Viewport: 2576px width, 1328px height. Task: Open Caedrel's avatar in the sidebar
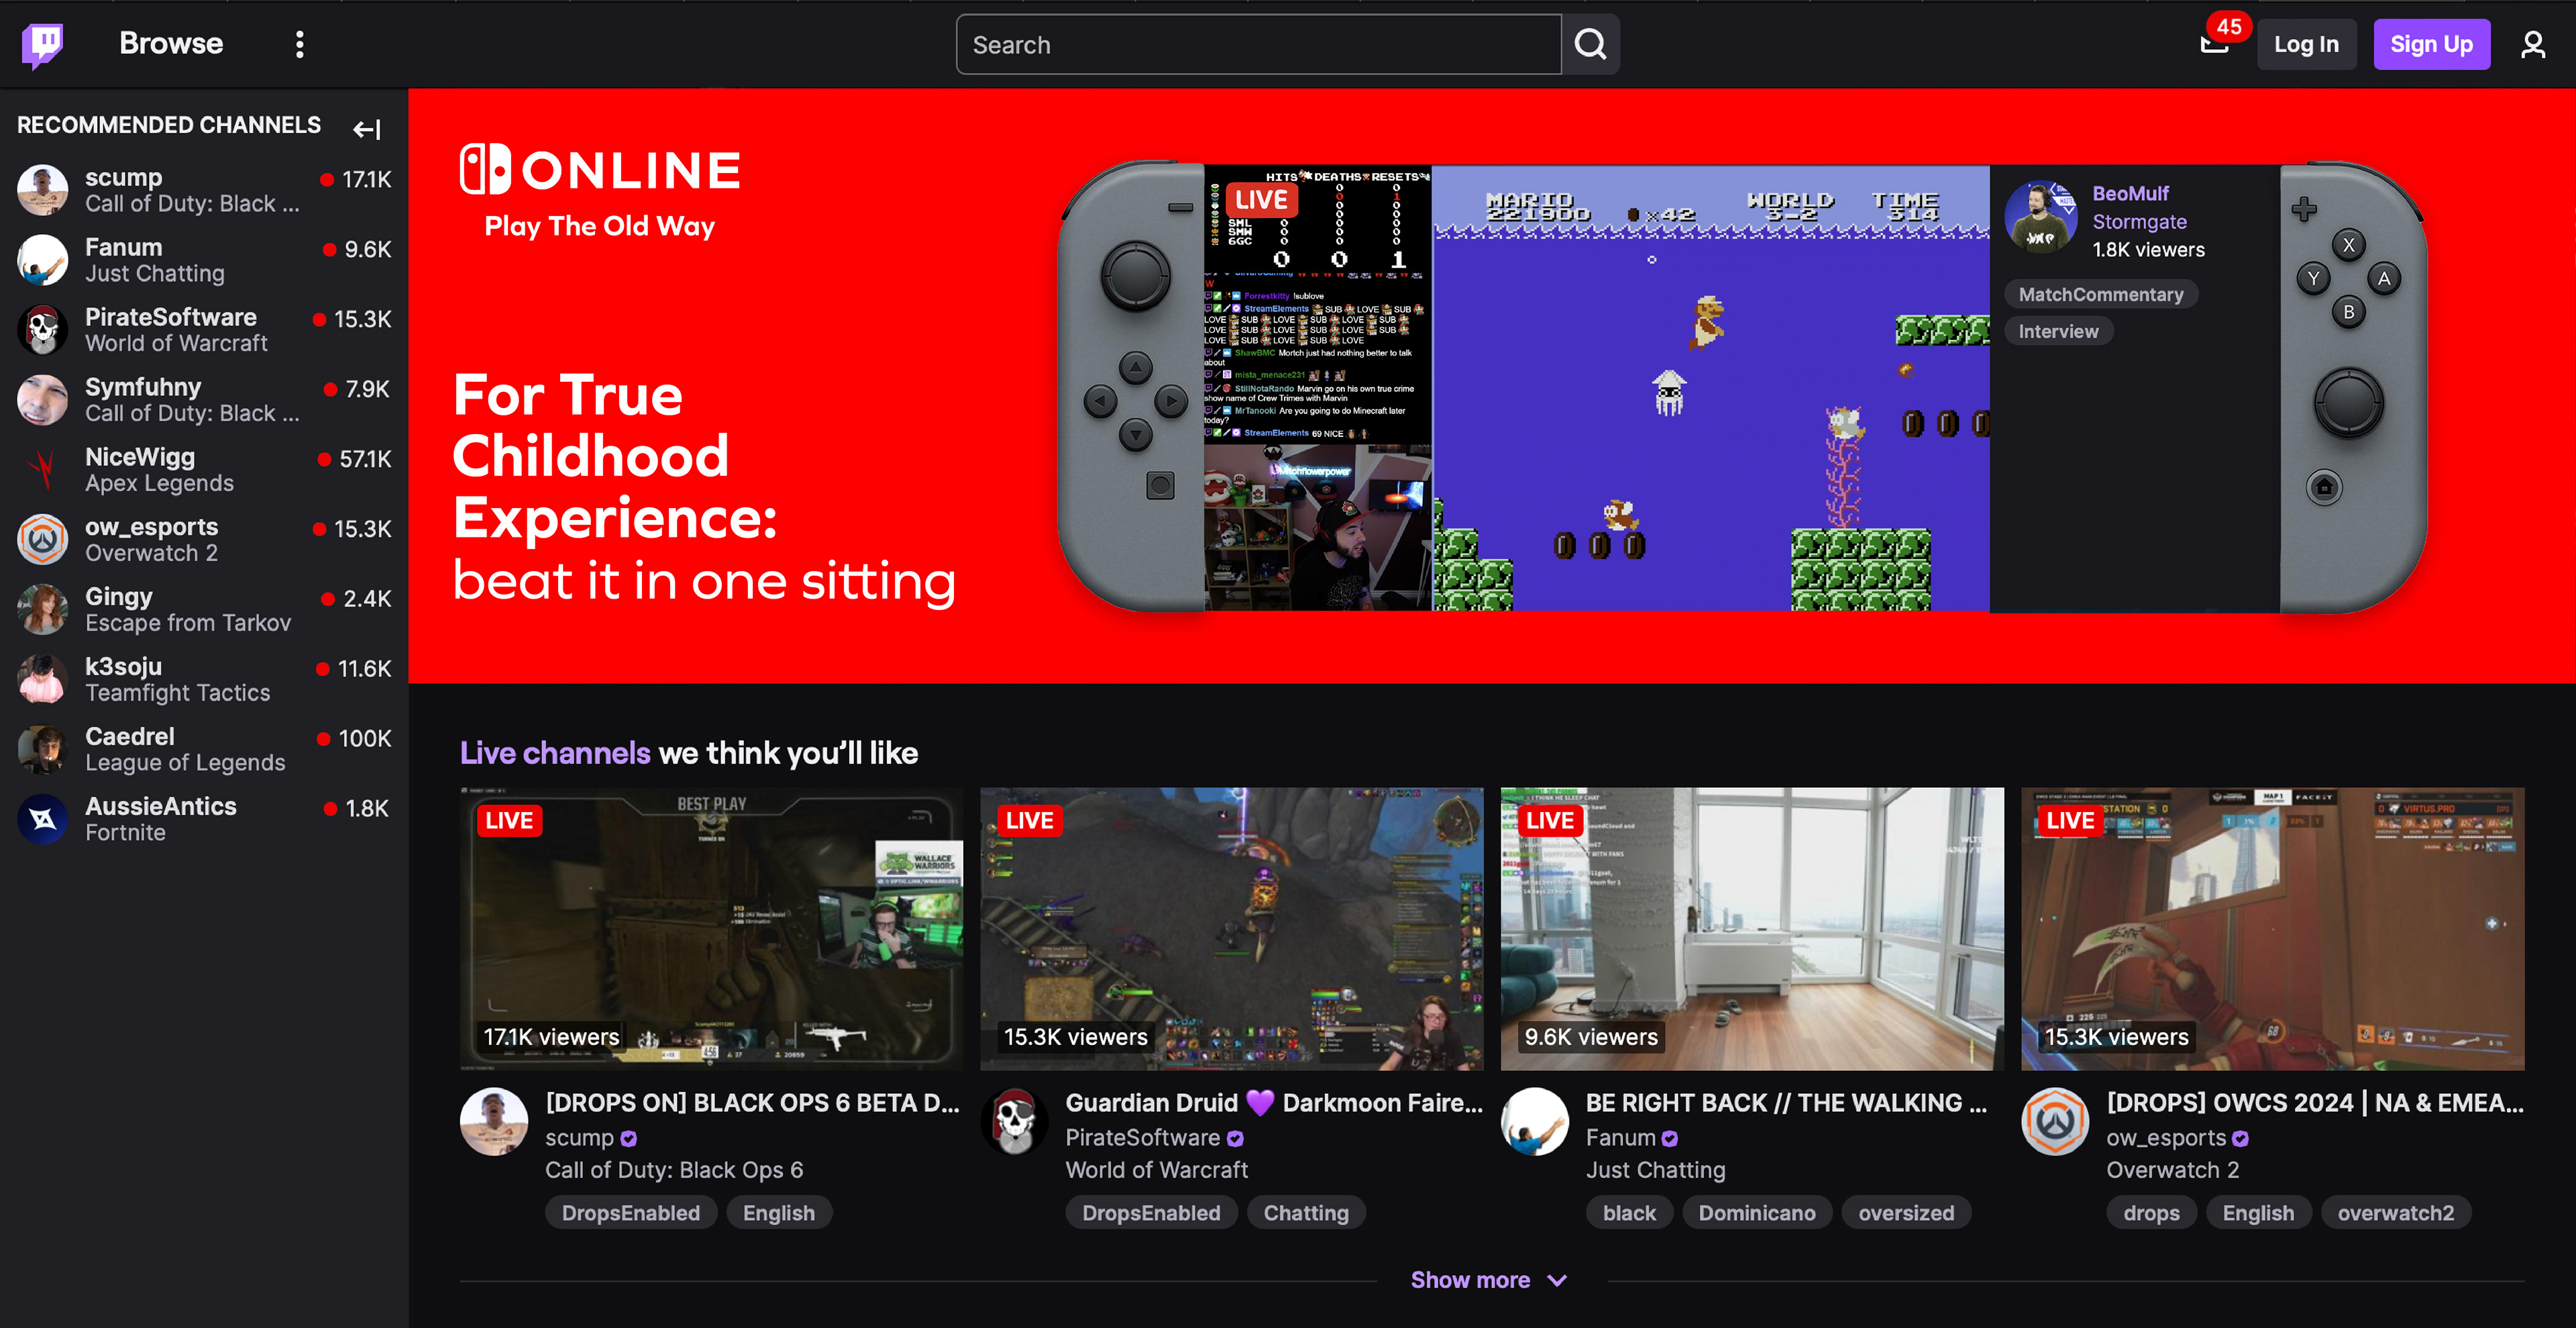click(42, 750)
